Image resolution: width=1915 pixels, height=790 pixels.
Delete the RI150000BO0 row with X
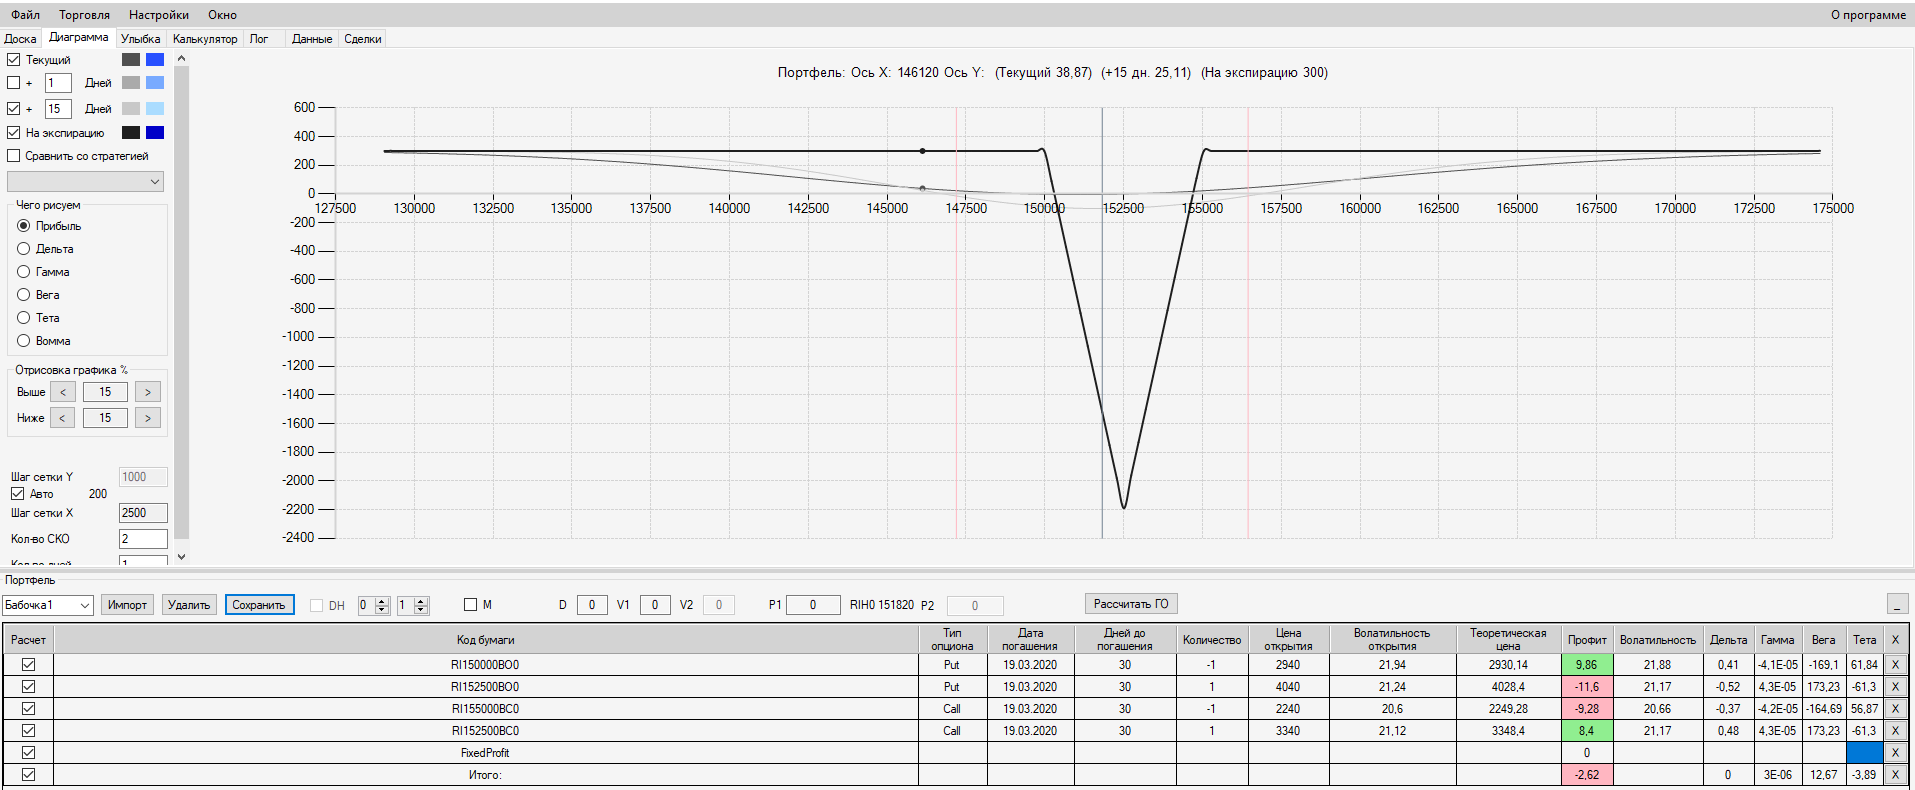[1895, 665]
